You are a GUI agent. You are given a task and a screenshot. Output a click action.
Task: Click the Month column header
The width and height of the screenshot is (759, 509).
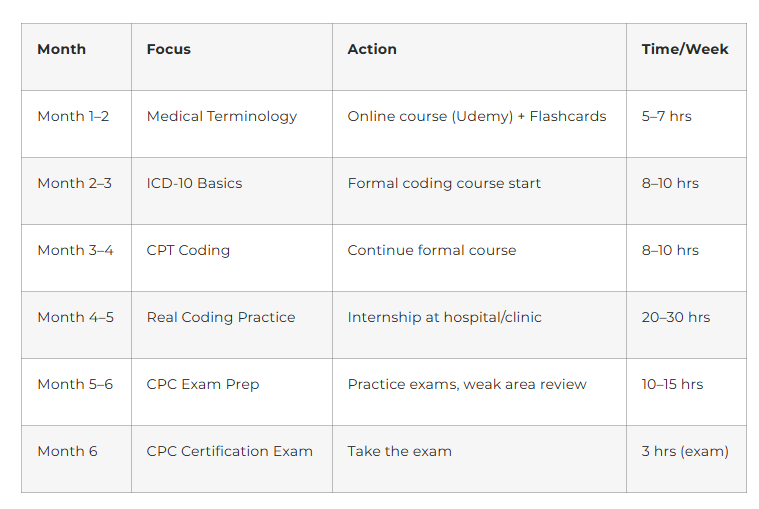(x=62, y=49)
